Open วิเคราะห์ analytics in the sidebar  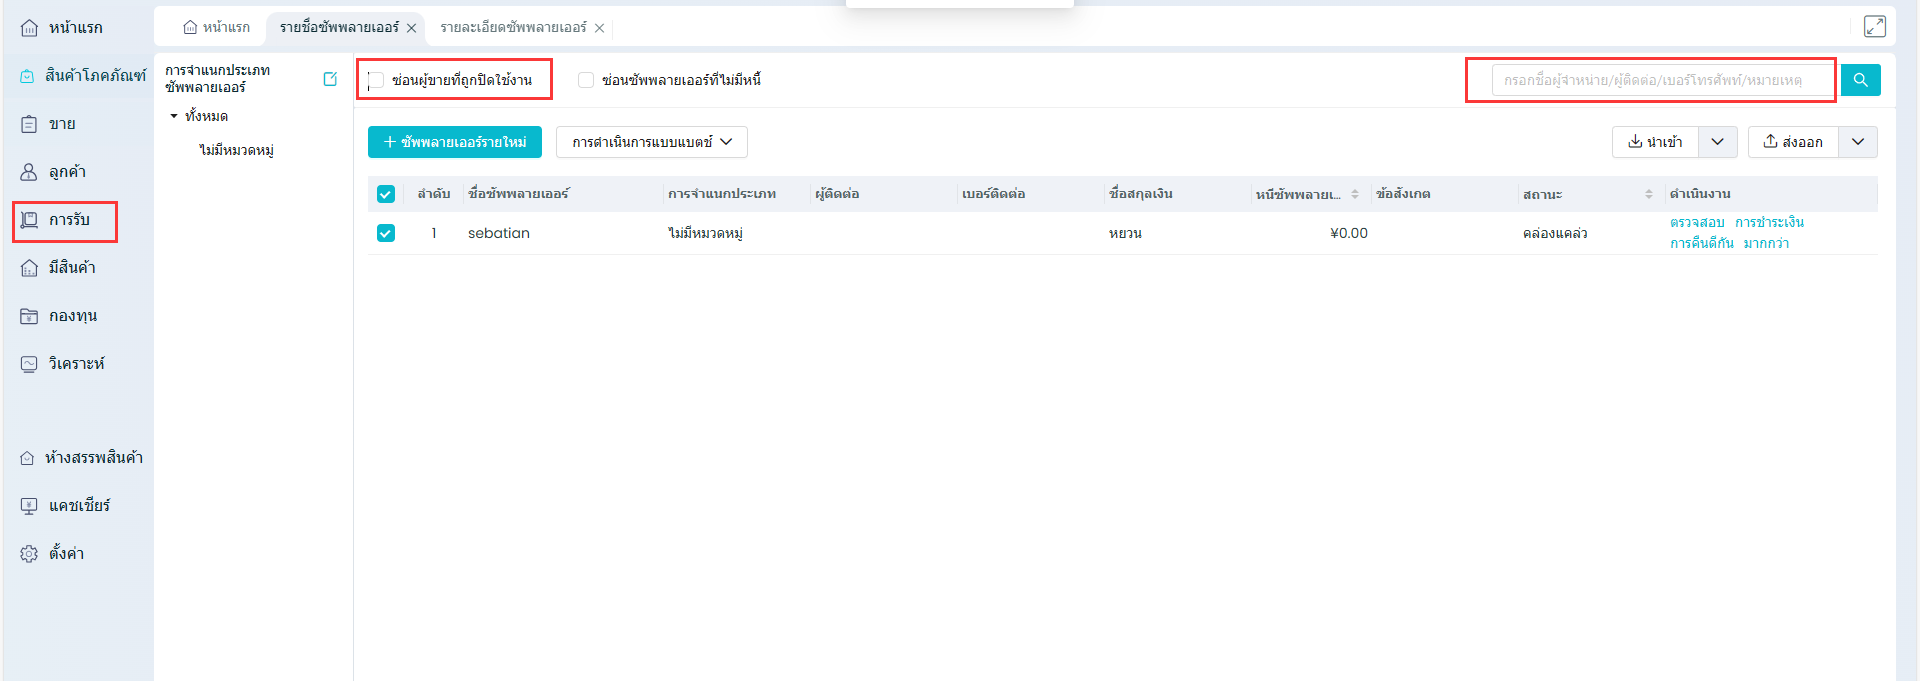75,364
